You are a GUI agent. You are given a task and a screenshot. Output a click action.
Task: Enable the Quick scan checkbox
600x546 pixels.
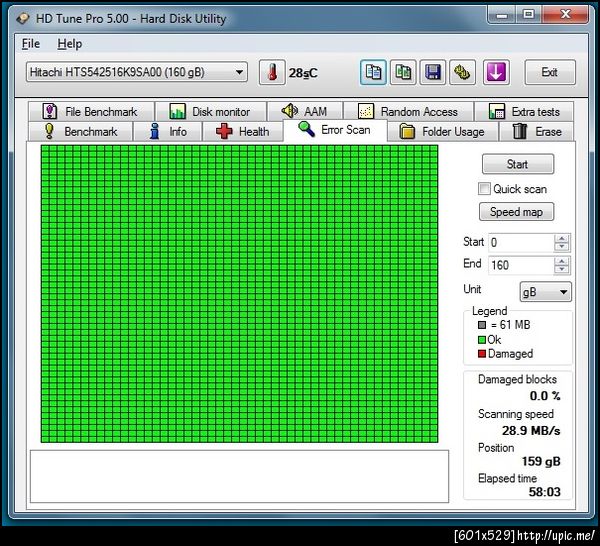point(484,189)
